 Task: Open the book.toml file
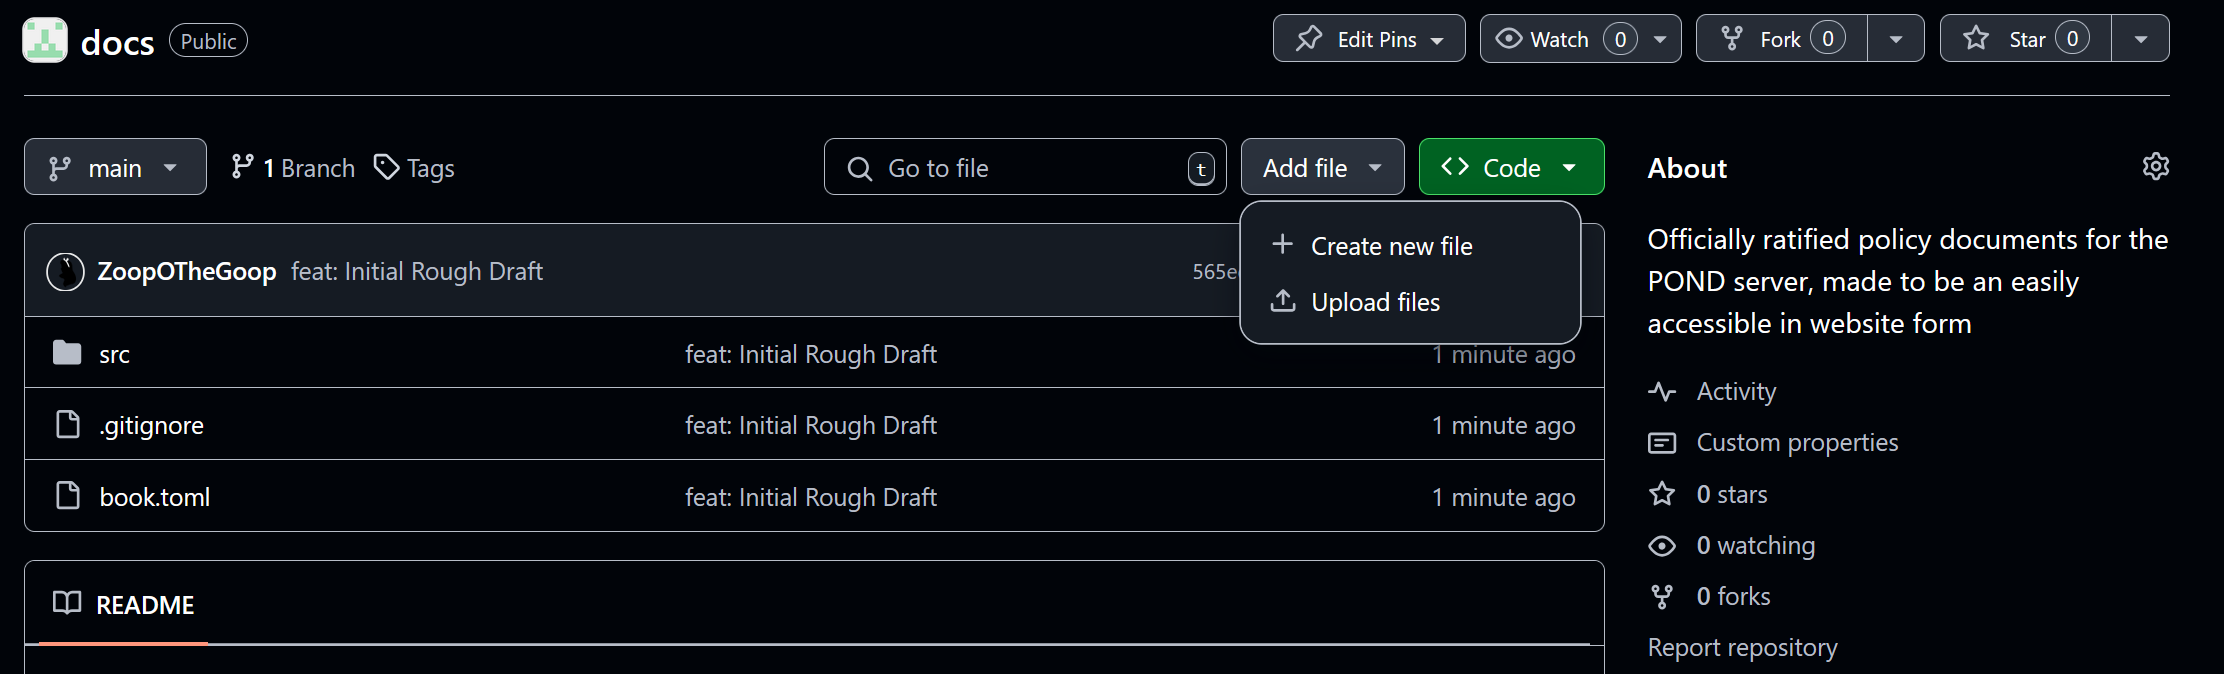click(x=154, y=497)
